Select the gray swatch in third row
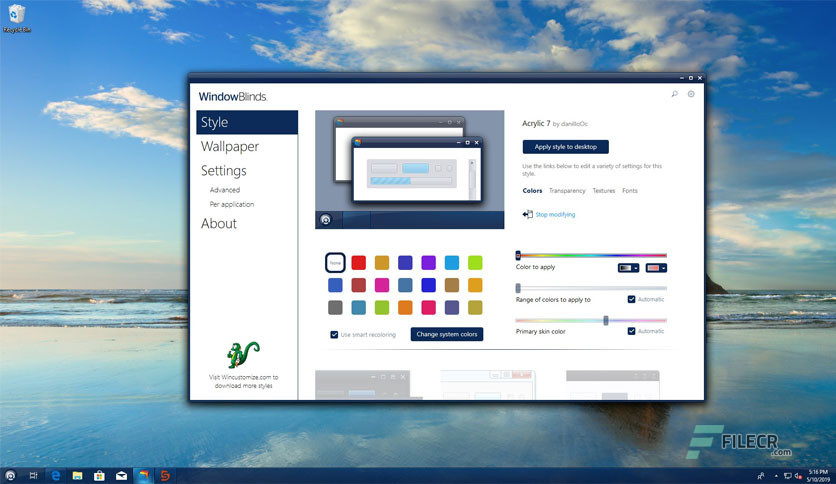836x484 pixels. coord(335,308)
